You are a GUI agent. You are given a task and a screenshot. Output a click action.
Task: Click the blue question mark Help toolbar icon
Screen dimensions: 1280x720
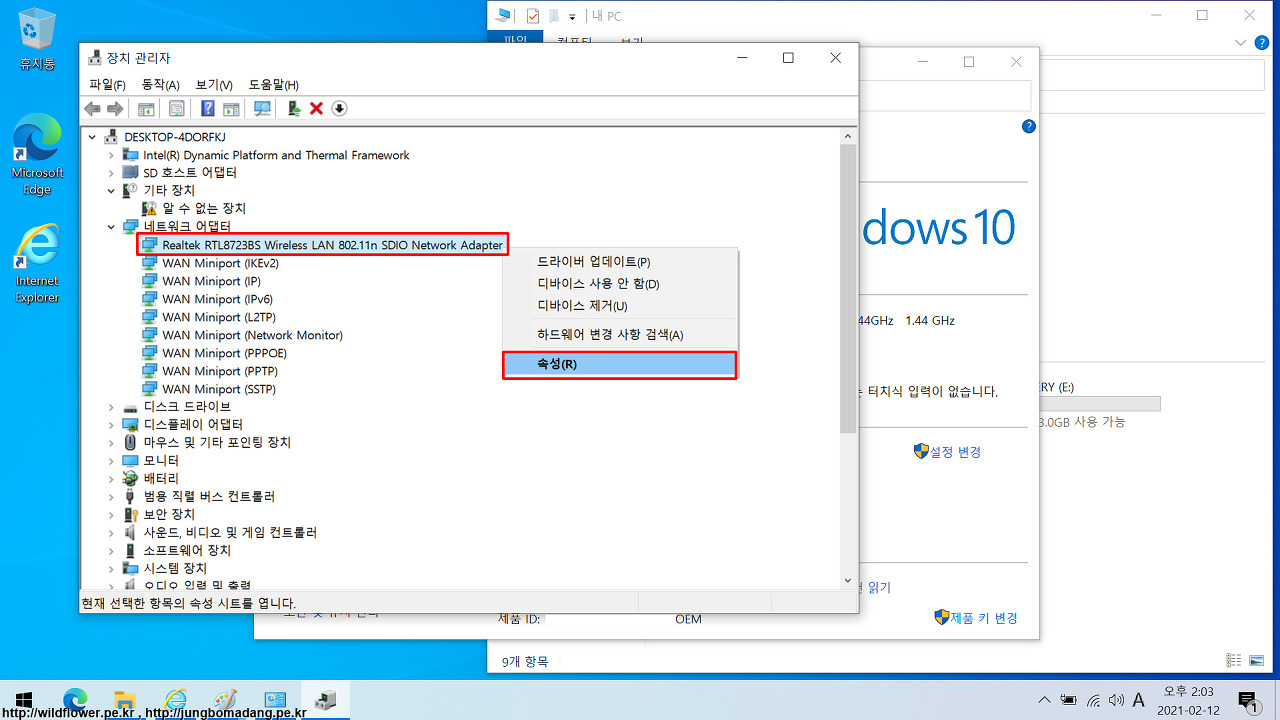coord(208,108)
